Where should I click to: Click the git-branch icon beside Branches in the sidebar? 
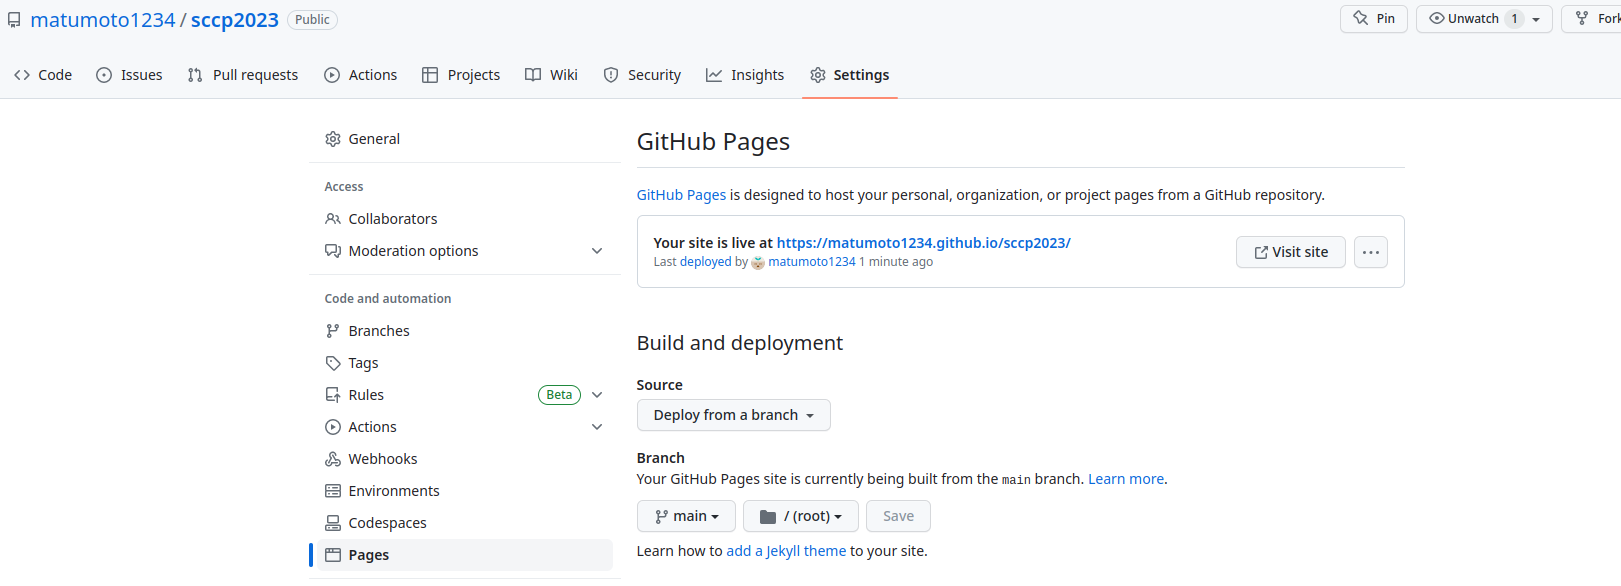[333, 331]
